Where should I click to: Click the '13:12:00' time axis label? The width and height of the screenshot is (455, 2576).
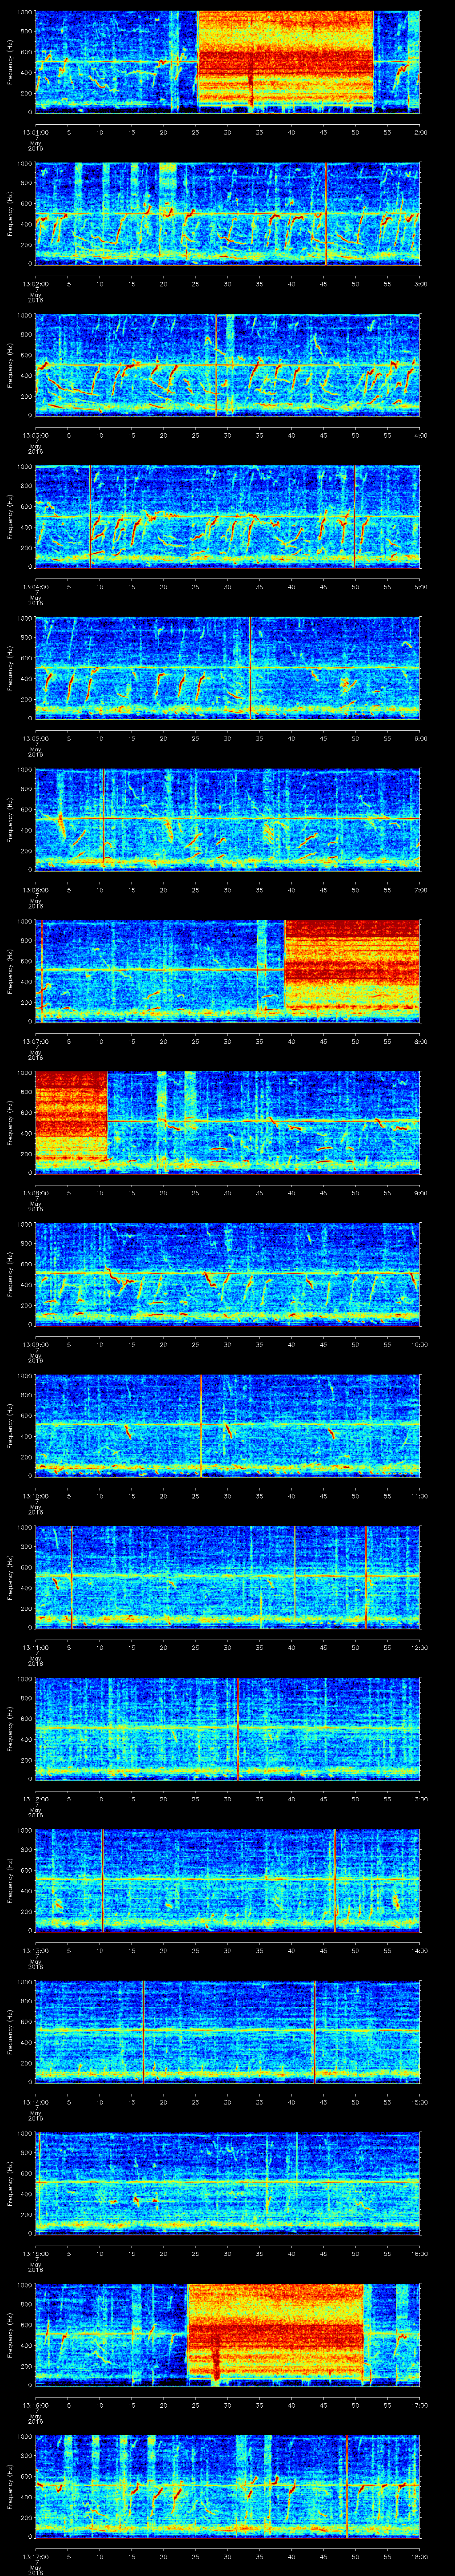[x=35, y=1798]
